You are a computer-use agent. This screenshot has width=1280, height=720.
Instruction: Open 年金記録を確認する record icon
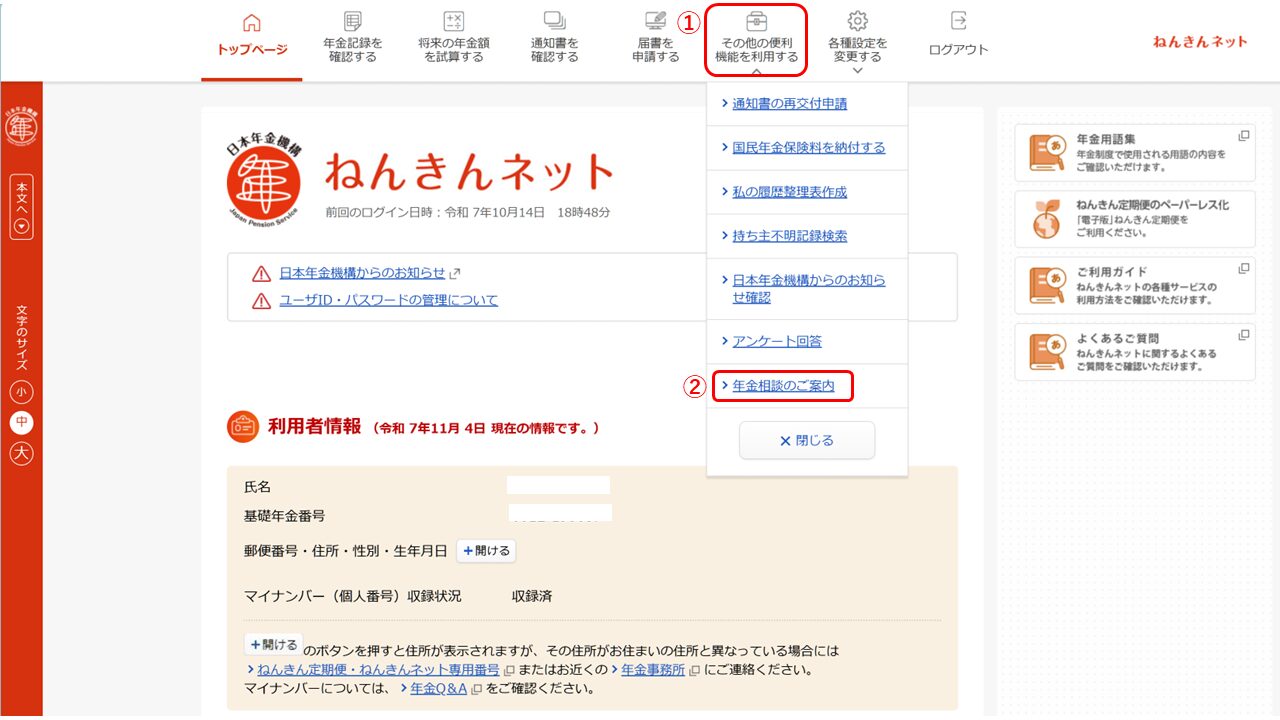[352, 21]
